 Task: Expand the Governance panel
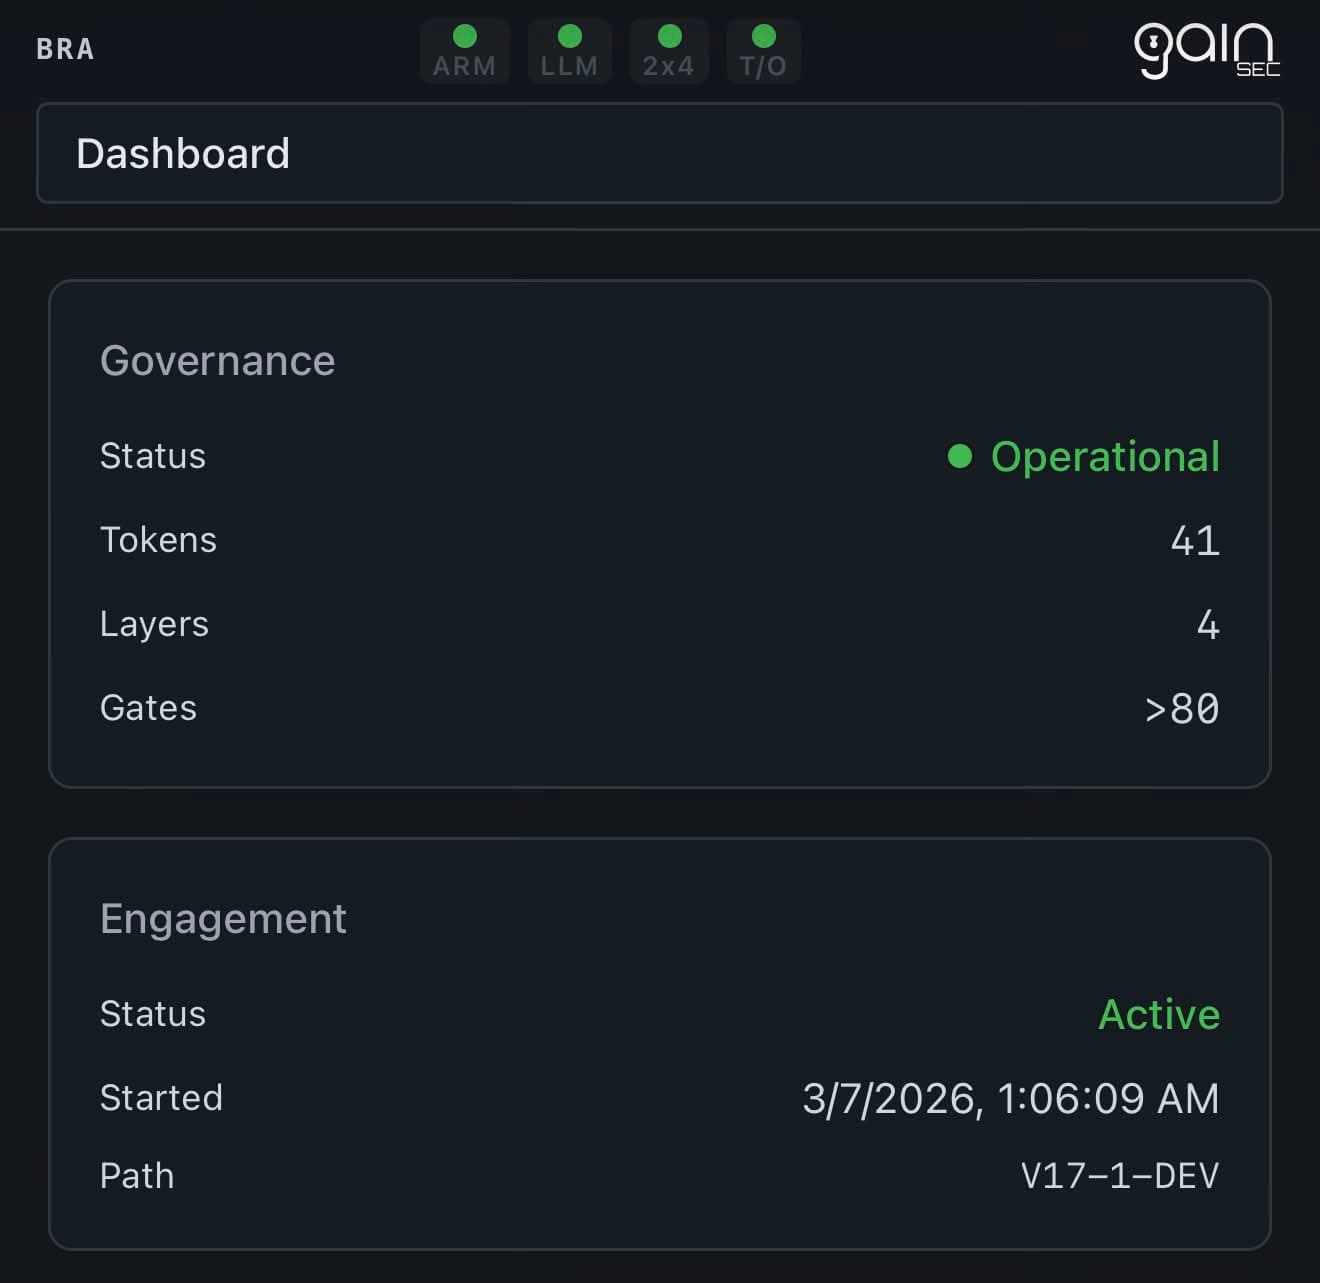(x=217, y=360)
